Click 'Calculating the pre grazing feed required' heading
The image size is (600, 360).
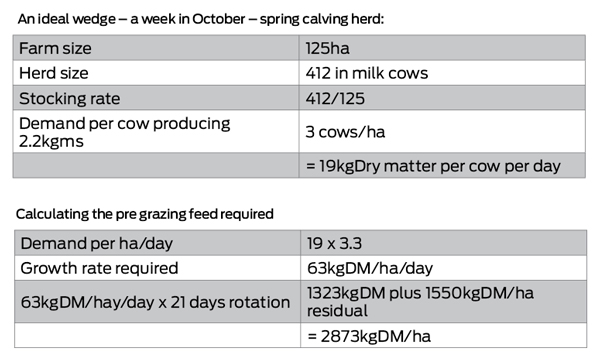(x=145, y=214)
